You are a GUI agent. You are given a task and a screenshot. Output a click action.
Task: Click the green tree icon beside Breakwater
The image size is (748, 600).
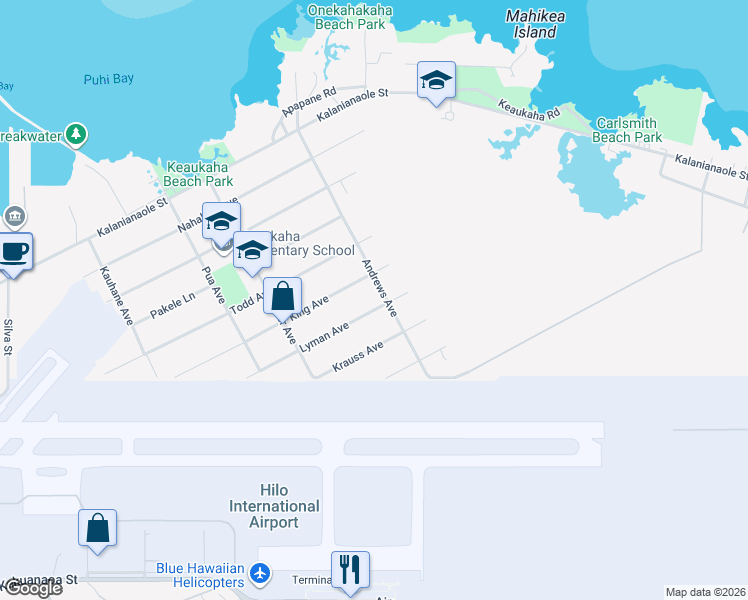[x=77, y=134]
